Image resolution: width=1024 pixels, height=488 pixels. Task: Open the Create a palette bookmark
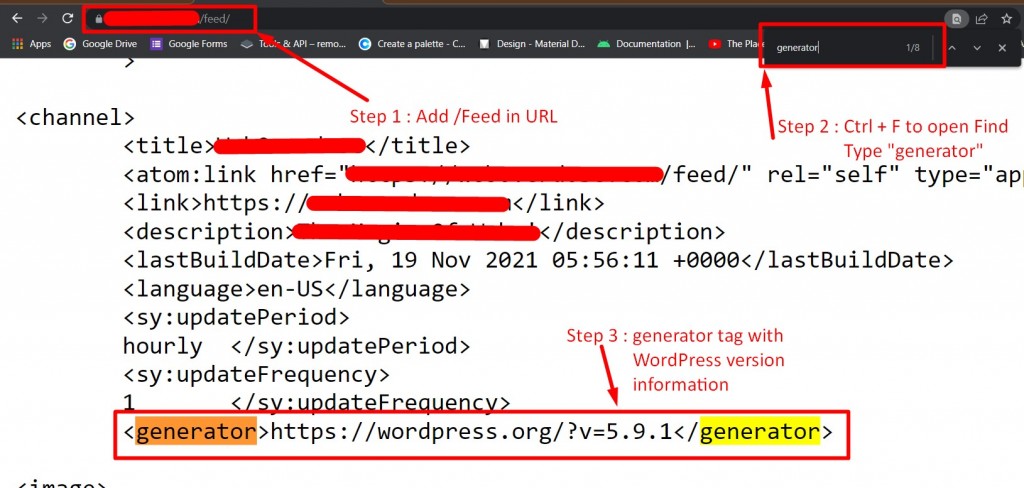point(412,44)
